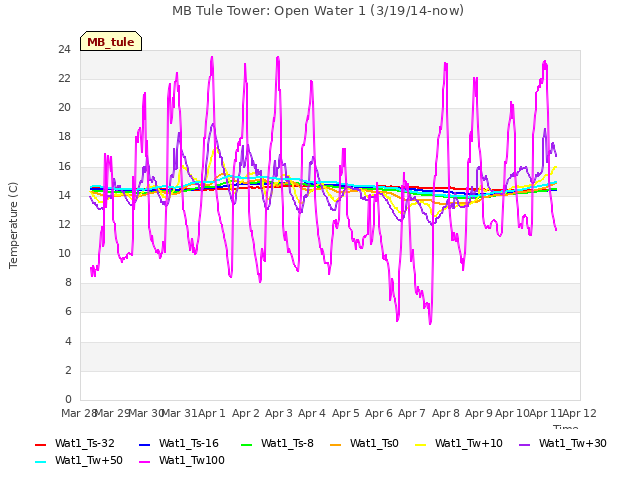Click the 12 y-axis tick label
This screenshot has width=640, height=480.
(65, 224)
